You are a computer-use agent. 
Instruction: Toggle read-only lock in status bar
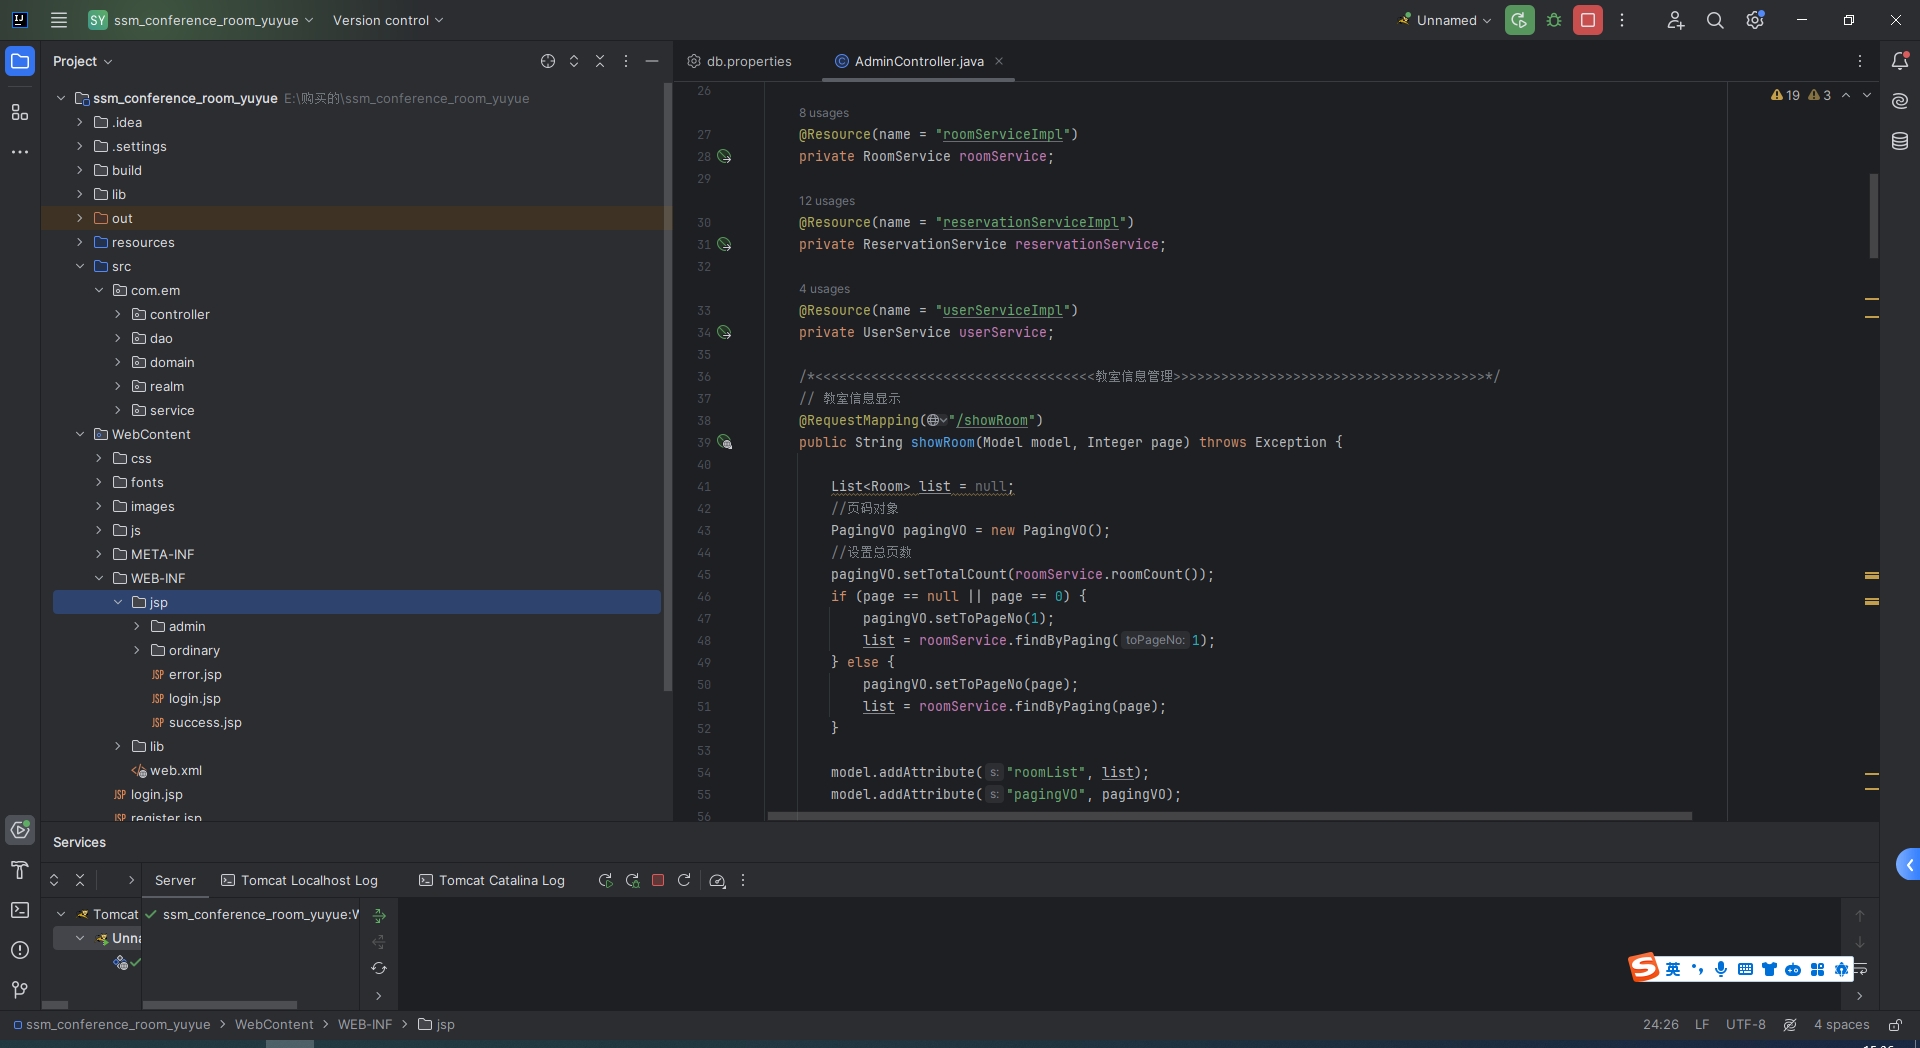pos(1895,1025)
